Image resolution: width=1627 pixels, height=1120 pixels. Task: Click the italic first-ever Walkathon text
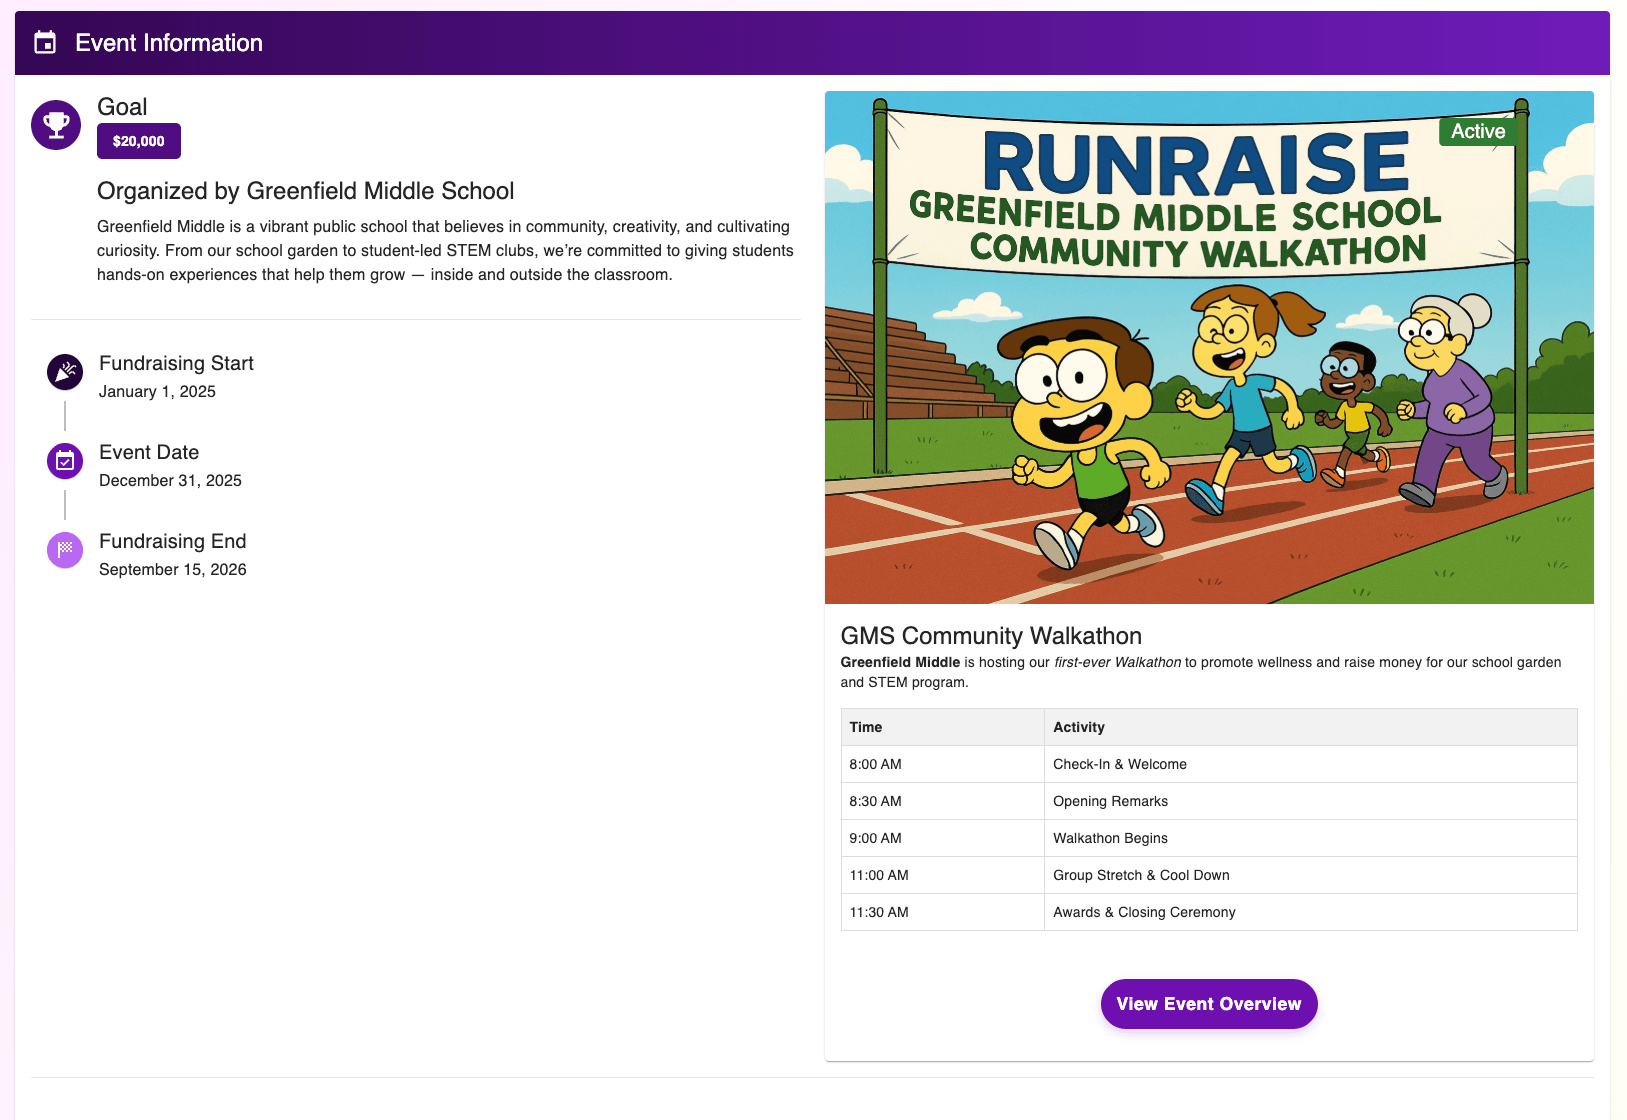point(1118,662)
